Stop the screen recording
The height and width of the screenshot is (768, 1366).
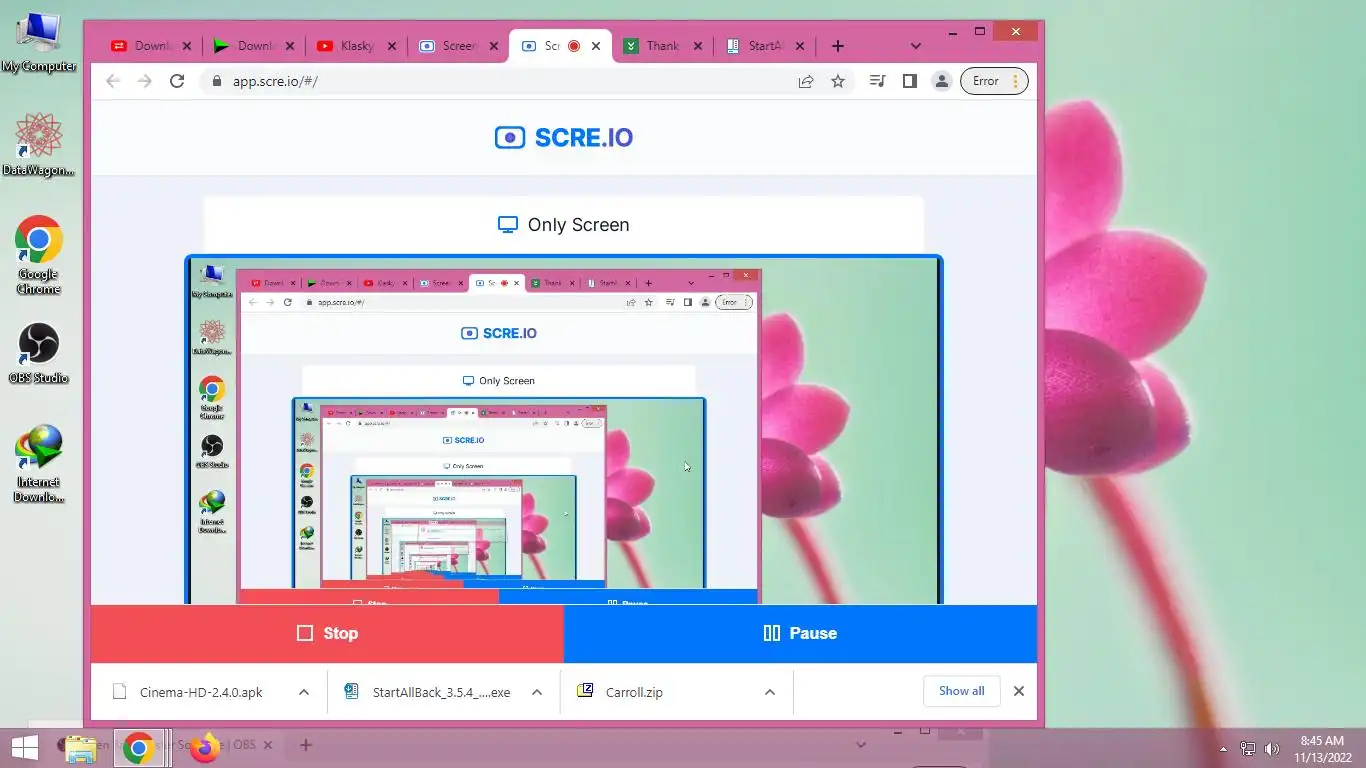click(x=327, y=633)
